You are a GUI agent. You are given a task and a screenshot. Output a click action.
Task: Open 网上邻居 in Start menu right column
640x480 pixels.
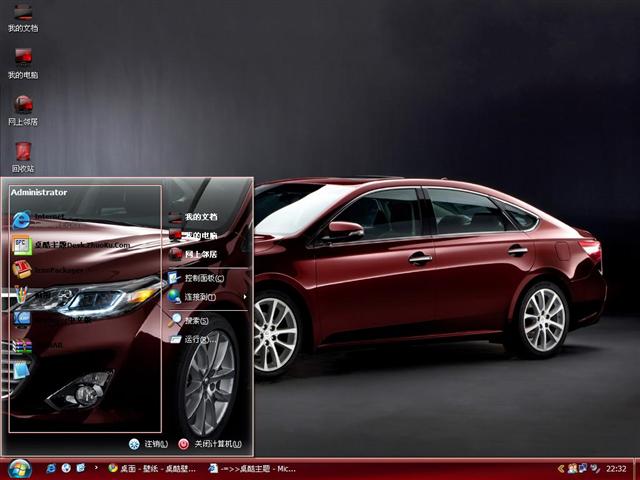pyautogui.click(x=193, y=254)
